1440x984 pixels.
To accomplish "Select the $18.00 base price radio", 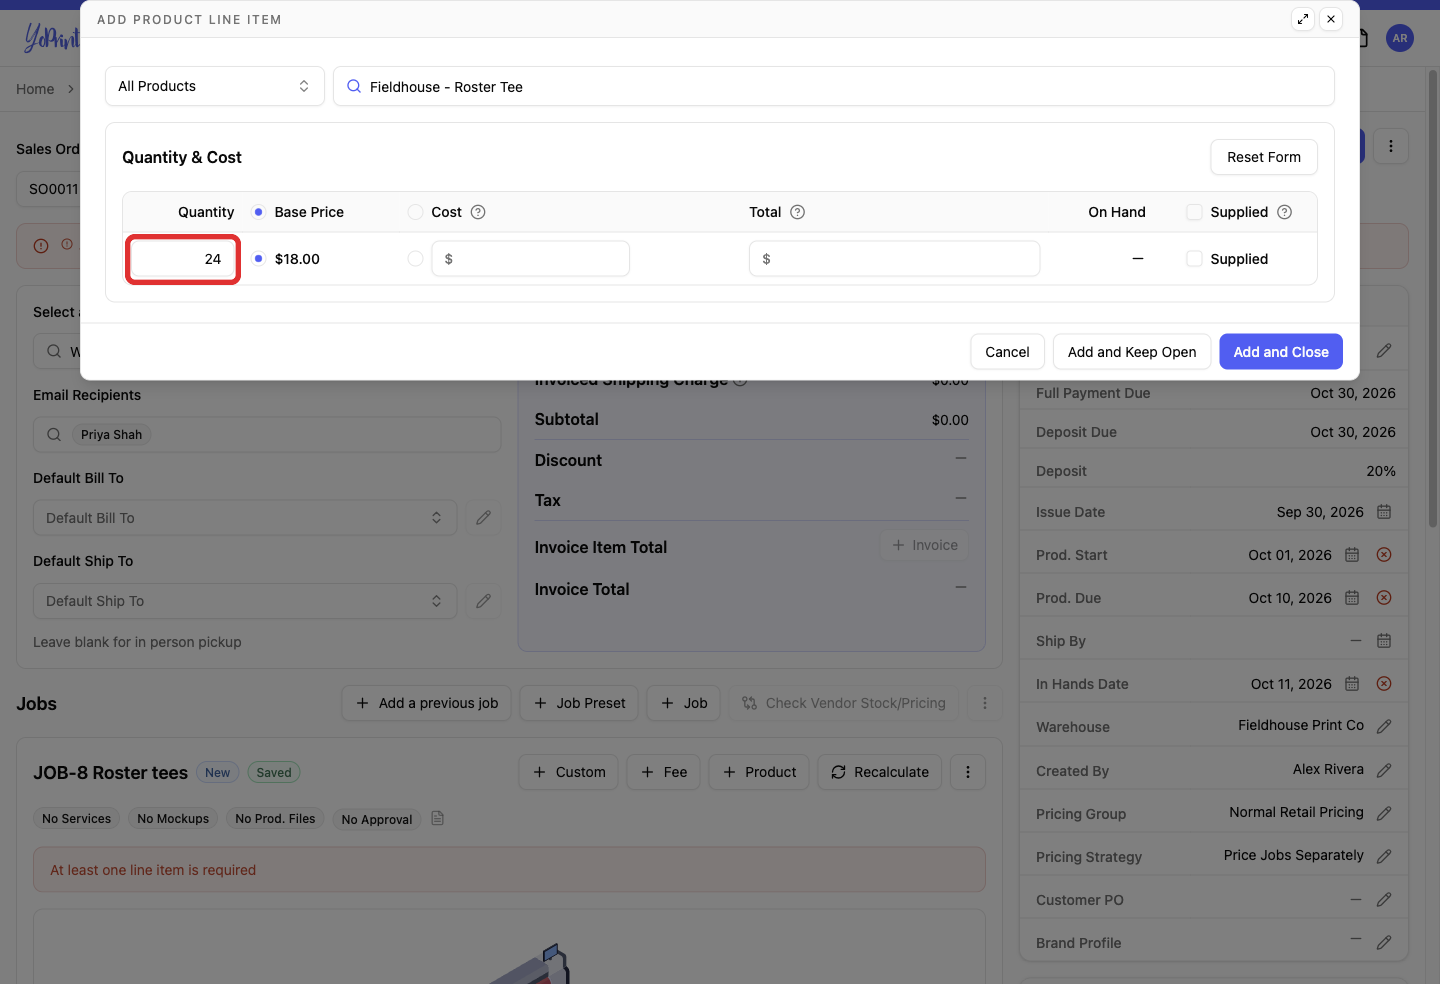I will 259,259.
